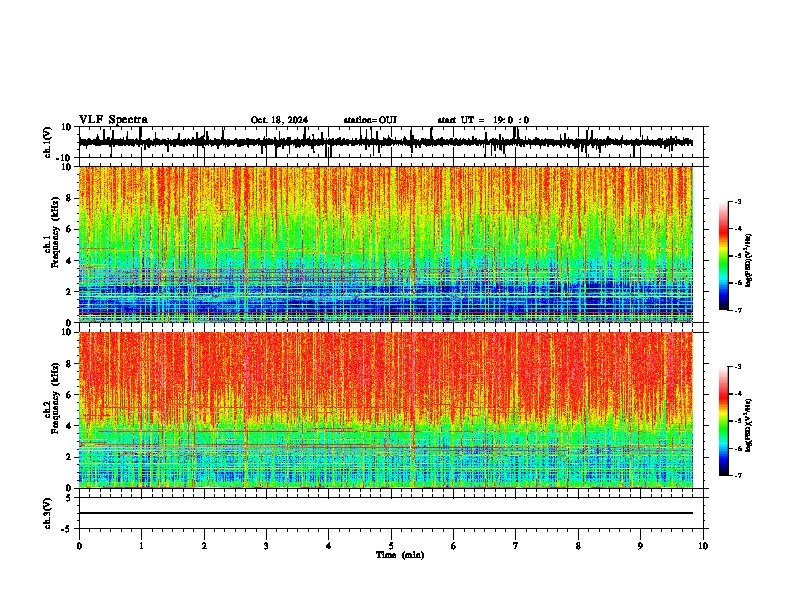This screenshot has width=792, height=612.
Task: Click the date "Oct. 18, 2024"
Action: tap(279, 120)
